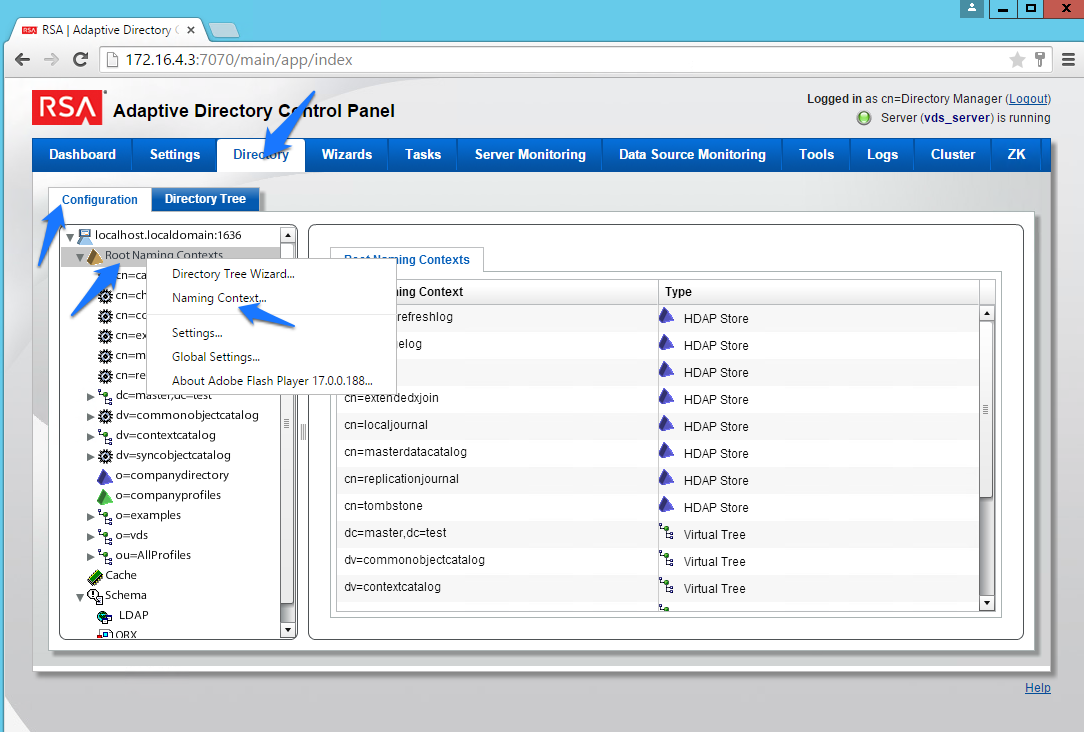Click the HDAP Store icon in cn=localjournal row
Screen dimensions: 1084x732
666,424
